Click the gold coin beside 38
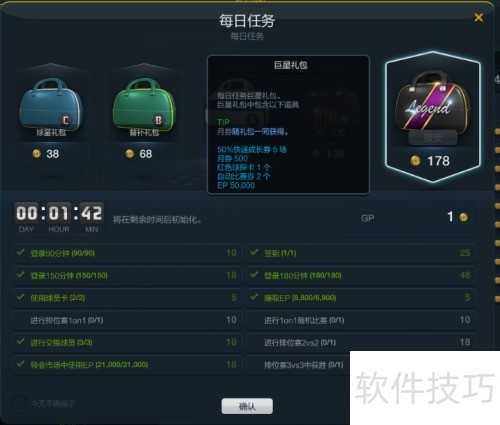The width and height of the screenshot is (500, 425). coord(37,154)
